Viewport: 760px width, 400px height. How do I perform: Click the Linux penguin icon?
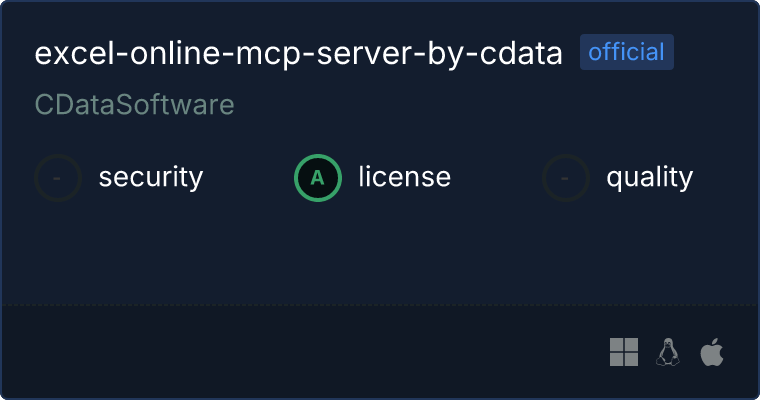[668, 352]
